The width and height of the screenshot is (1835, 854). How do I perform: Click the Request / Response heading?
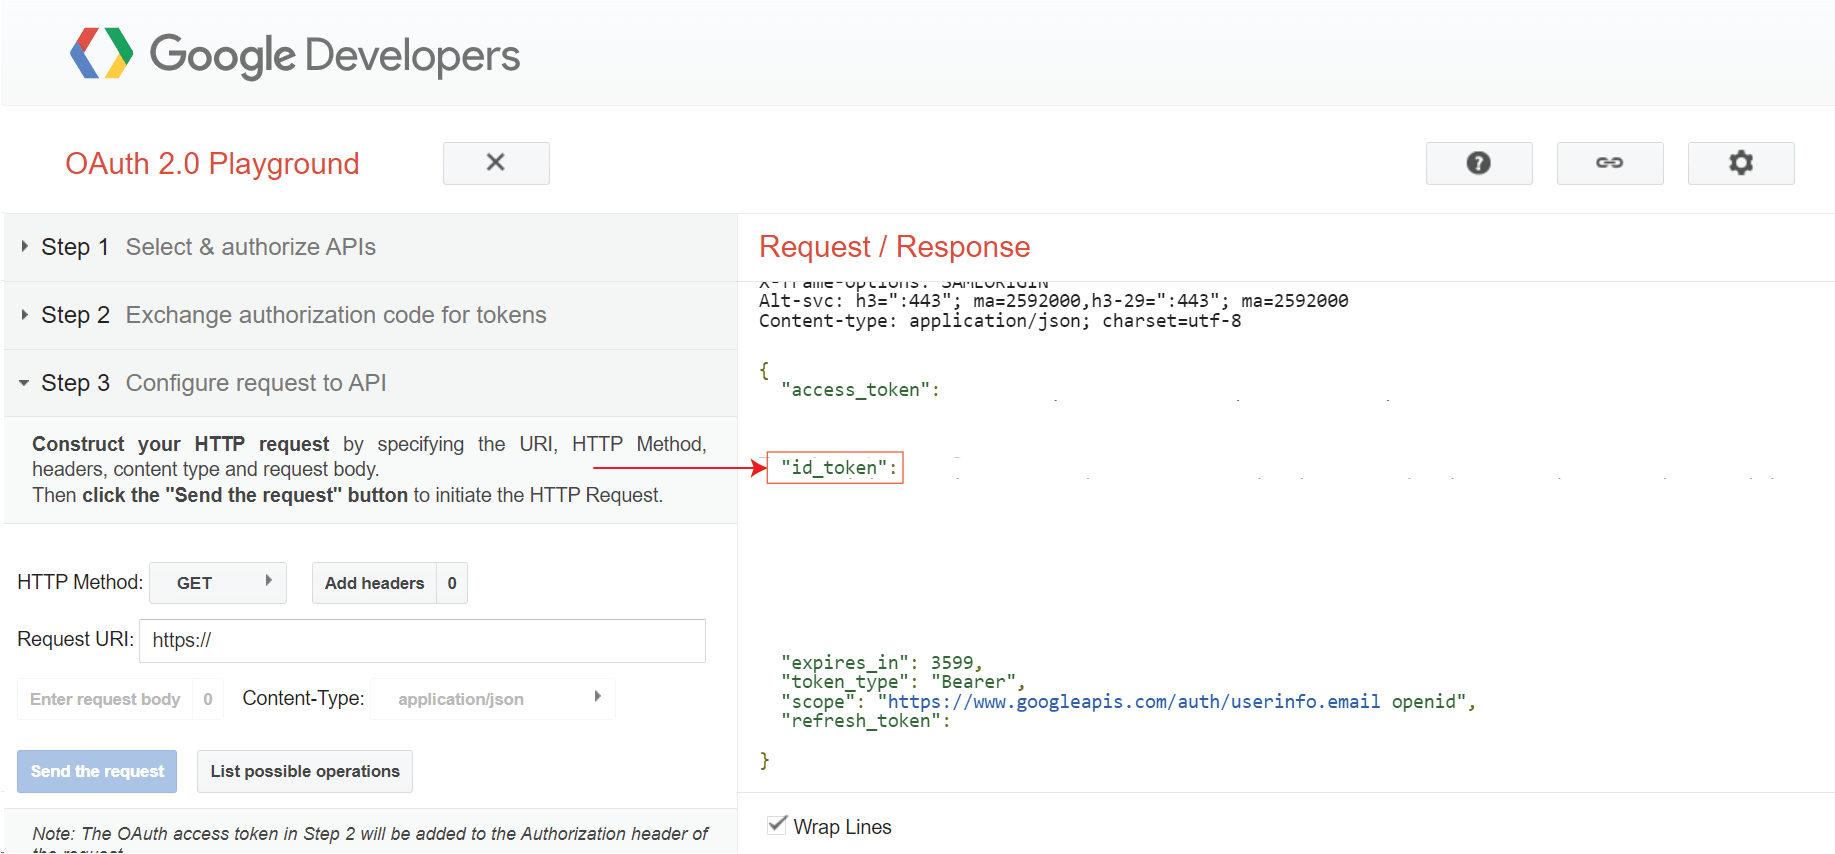point(894,247)
